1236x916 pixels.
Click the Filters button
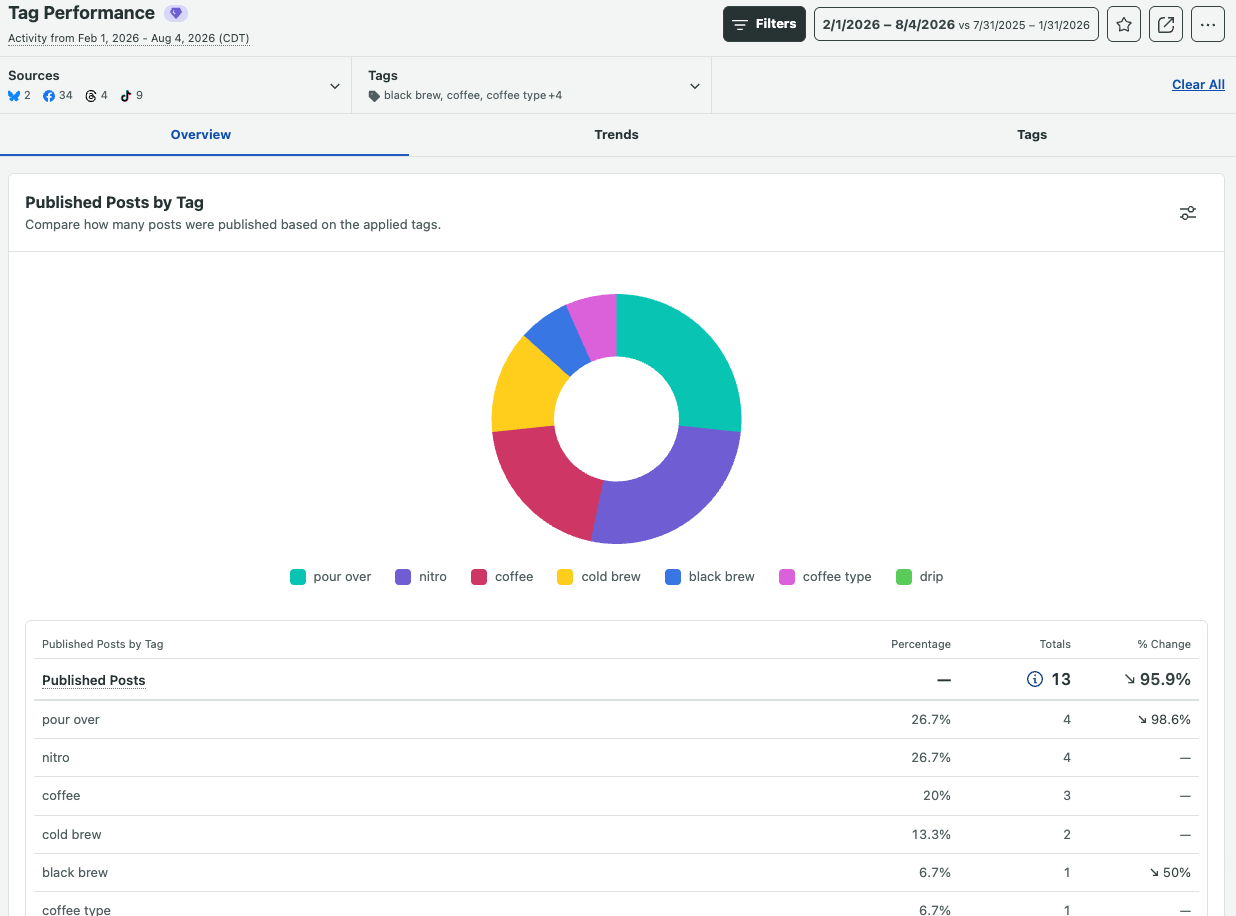point(764,25)
